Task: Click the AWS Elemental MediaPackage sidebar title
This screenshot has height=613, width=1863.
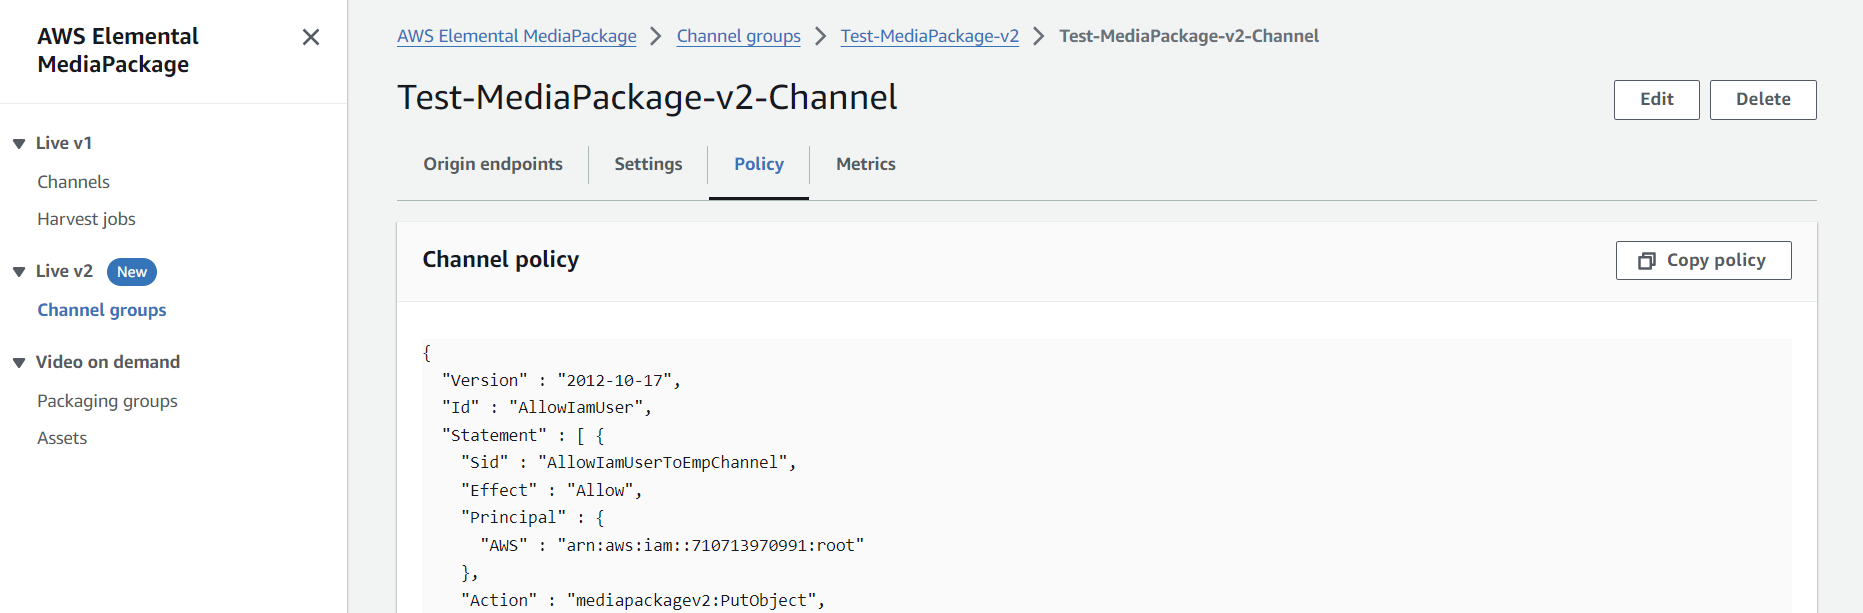Action: click(118, 50)
